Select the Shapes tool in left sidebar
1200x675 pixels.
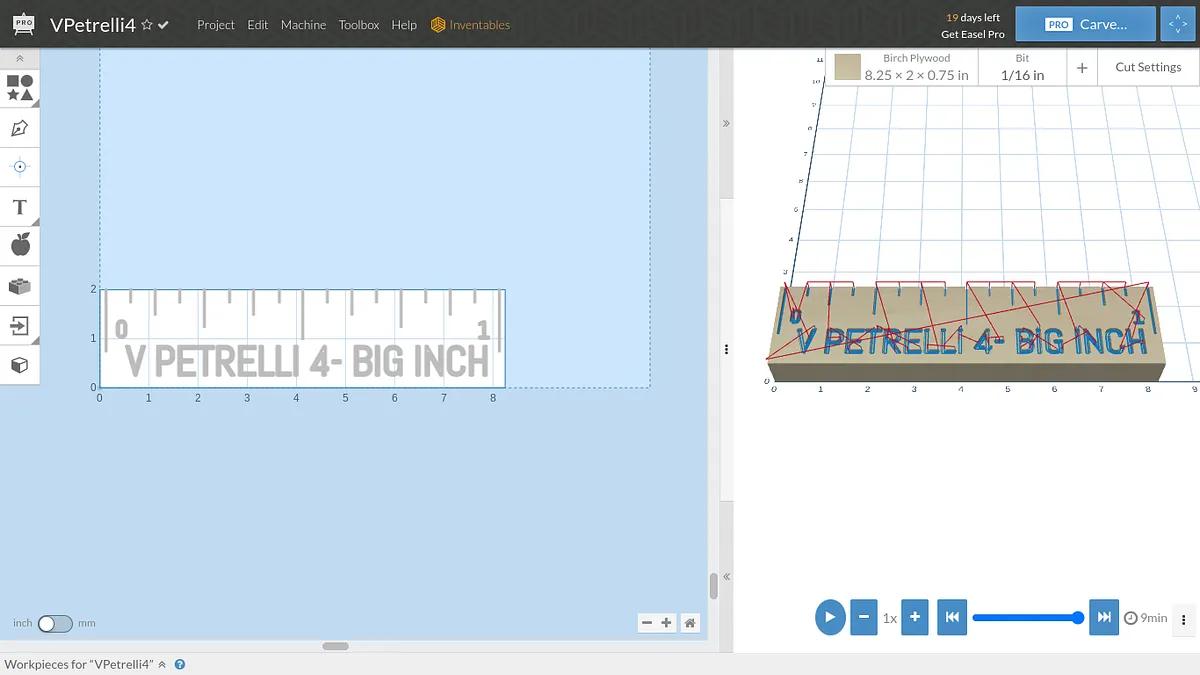19,87
